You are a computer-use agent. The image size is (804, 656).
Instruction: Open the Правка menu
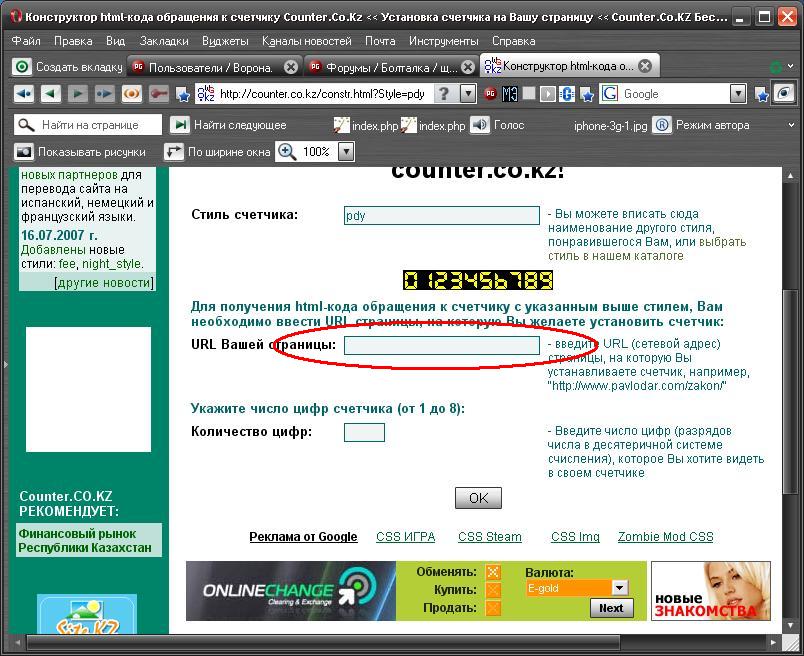[73, 41]
